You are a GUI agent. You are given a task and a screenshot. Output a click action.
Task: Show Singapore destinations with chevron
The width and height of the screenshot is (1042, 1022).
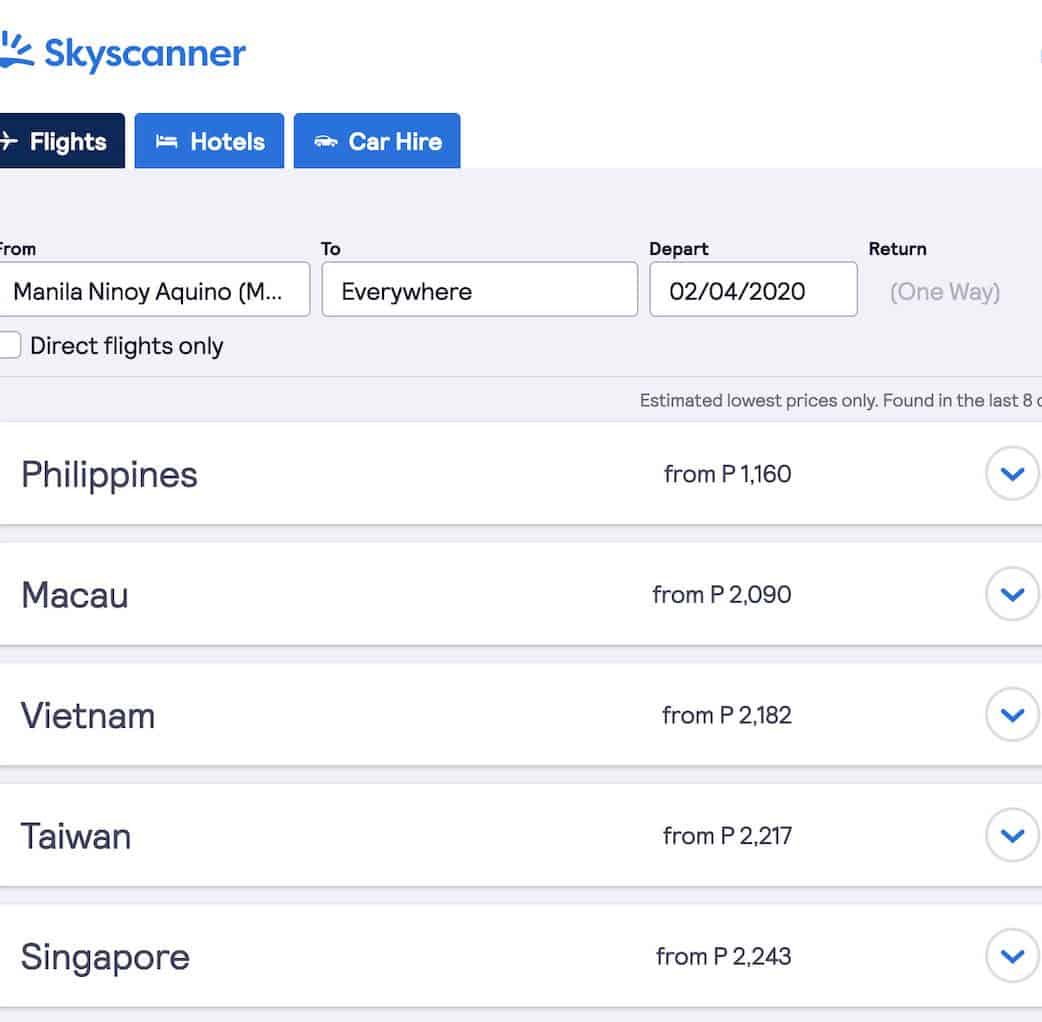1012,956
